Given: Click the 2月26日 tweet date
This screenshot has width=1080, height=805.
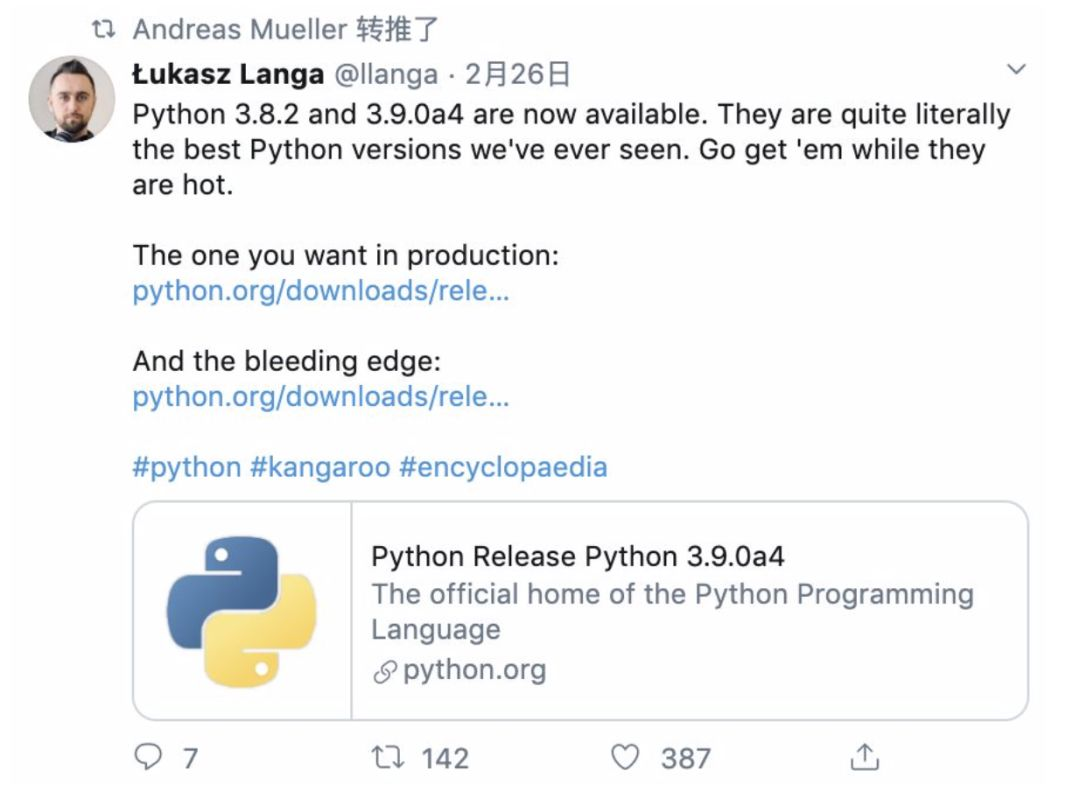Looking at the screenshot, I should [518, 74].
